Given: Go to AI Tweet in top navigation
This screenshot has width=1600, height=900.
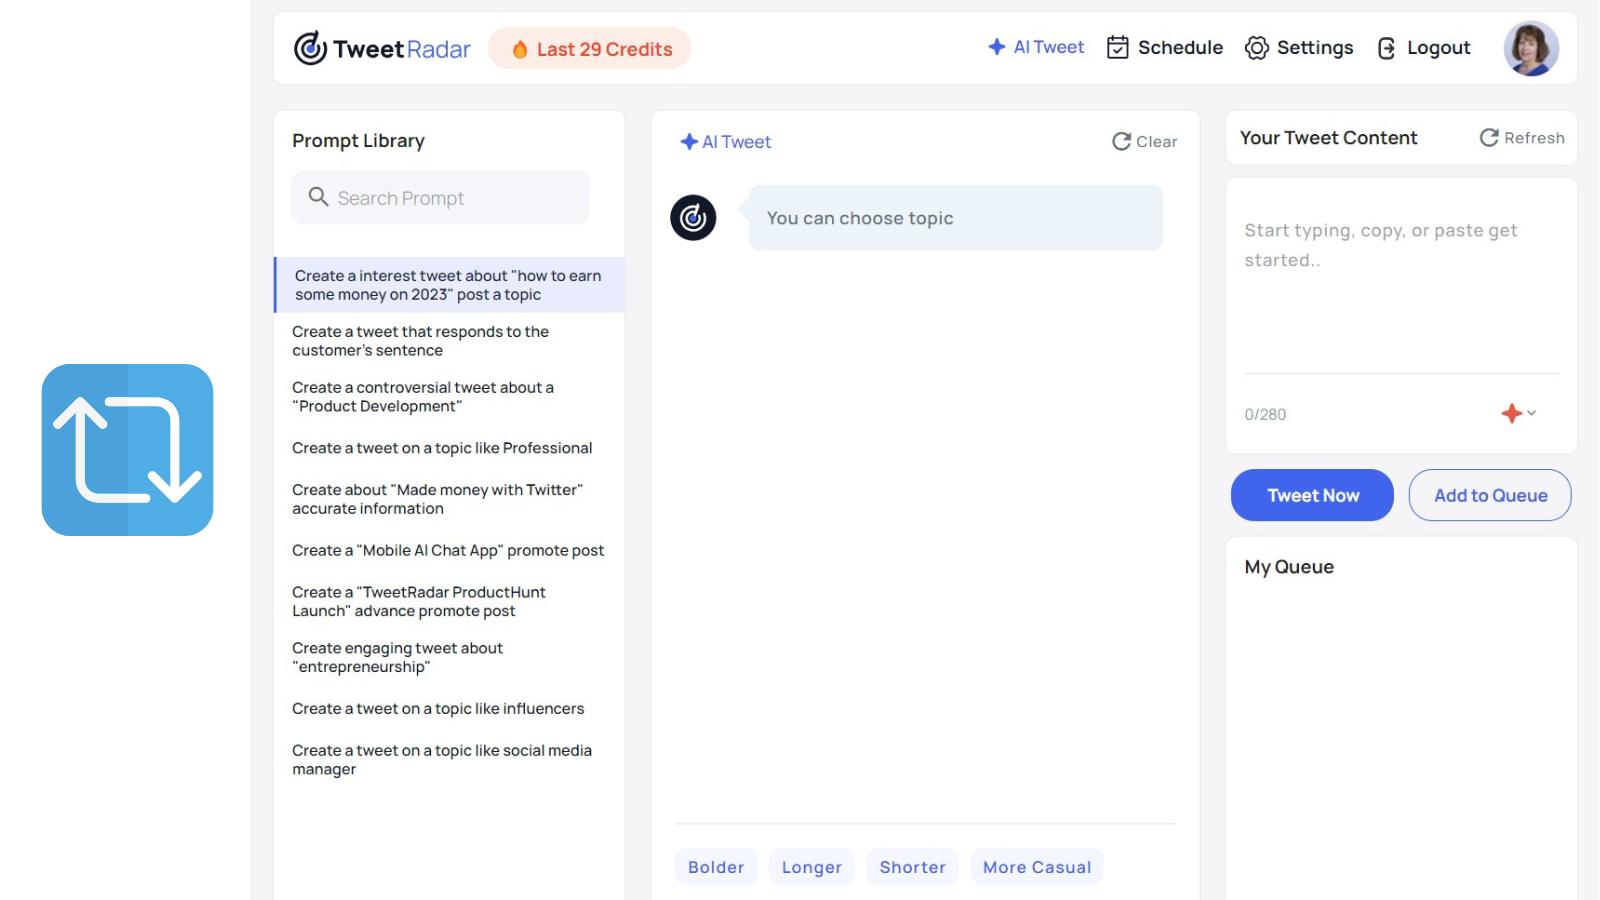Looking at the screenshot, I should 1036,47.
